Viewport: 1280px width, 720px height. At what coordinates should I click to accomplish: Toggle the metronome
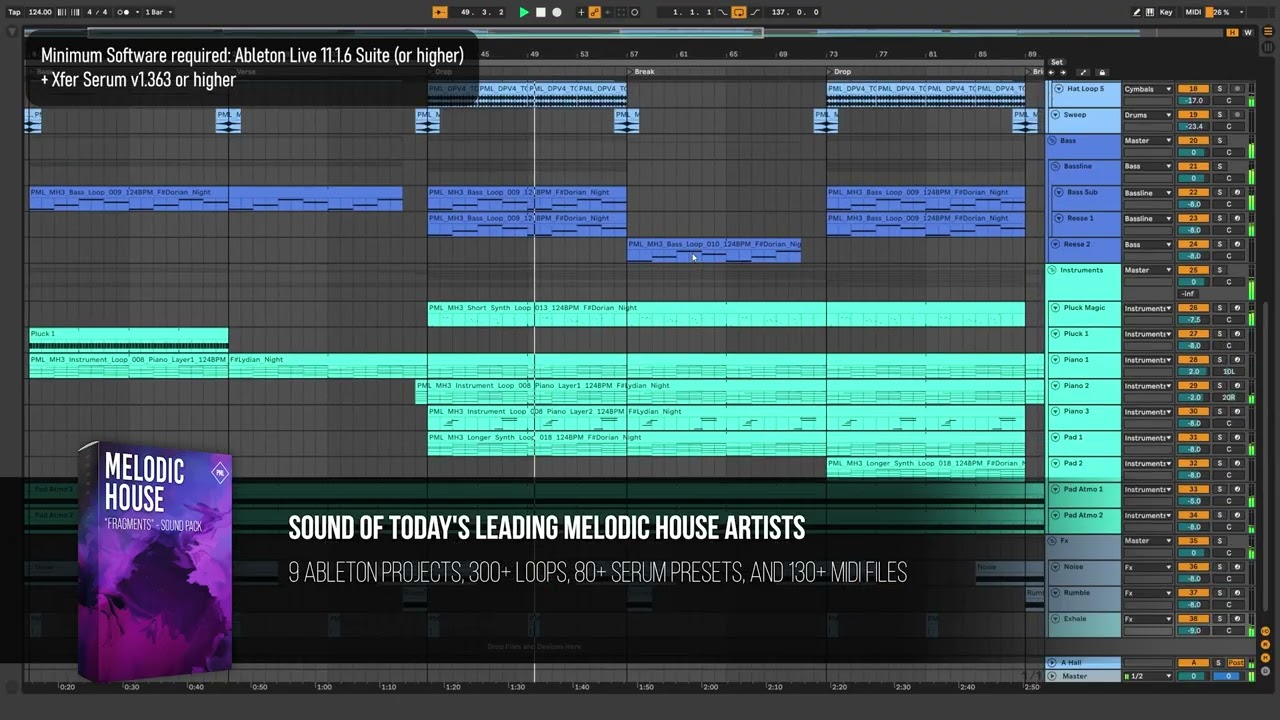click(123, 12)
